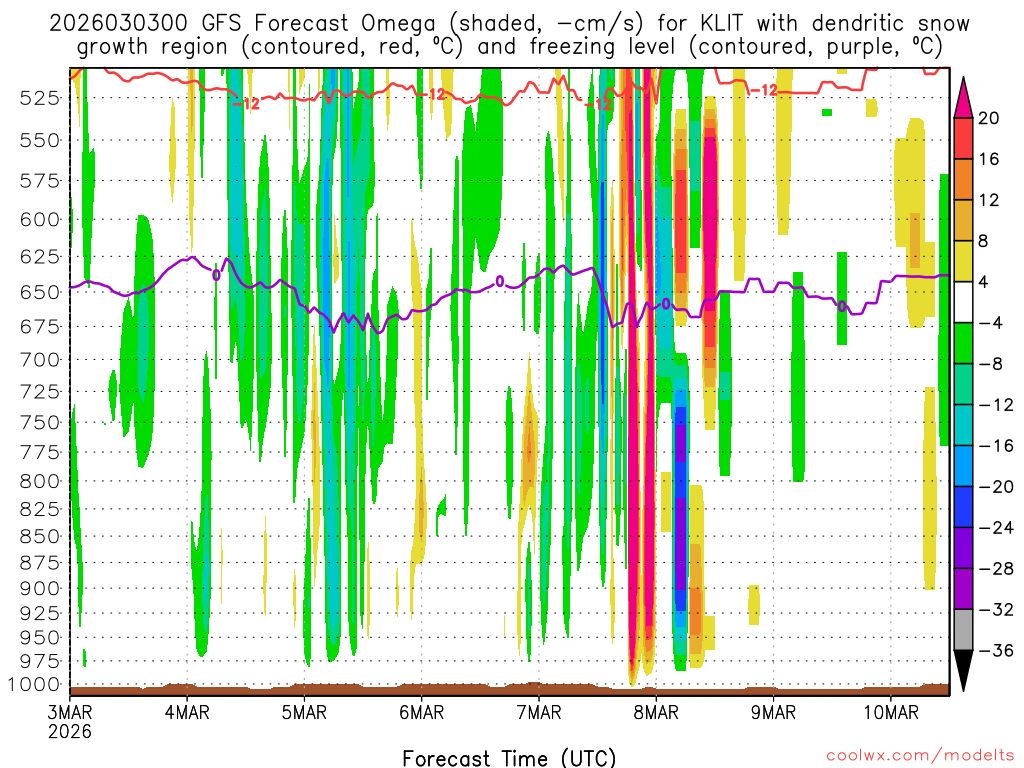The height and width of the screenshot is (768, 1024).
Task: Click the black arrow below the colorbar
Action: (x=964, y=670)
